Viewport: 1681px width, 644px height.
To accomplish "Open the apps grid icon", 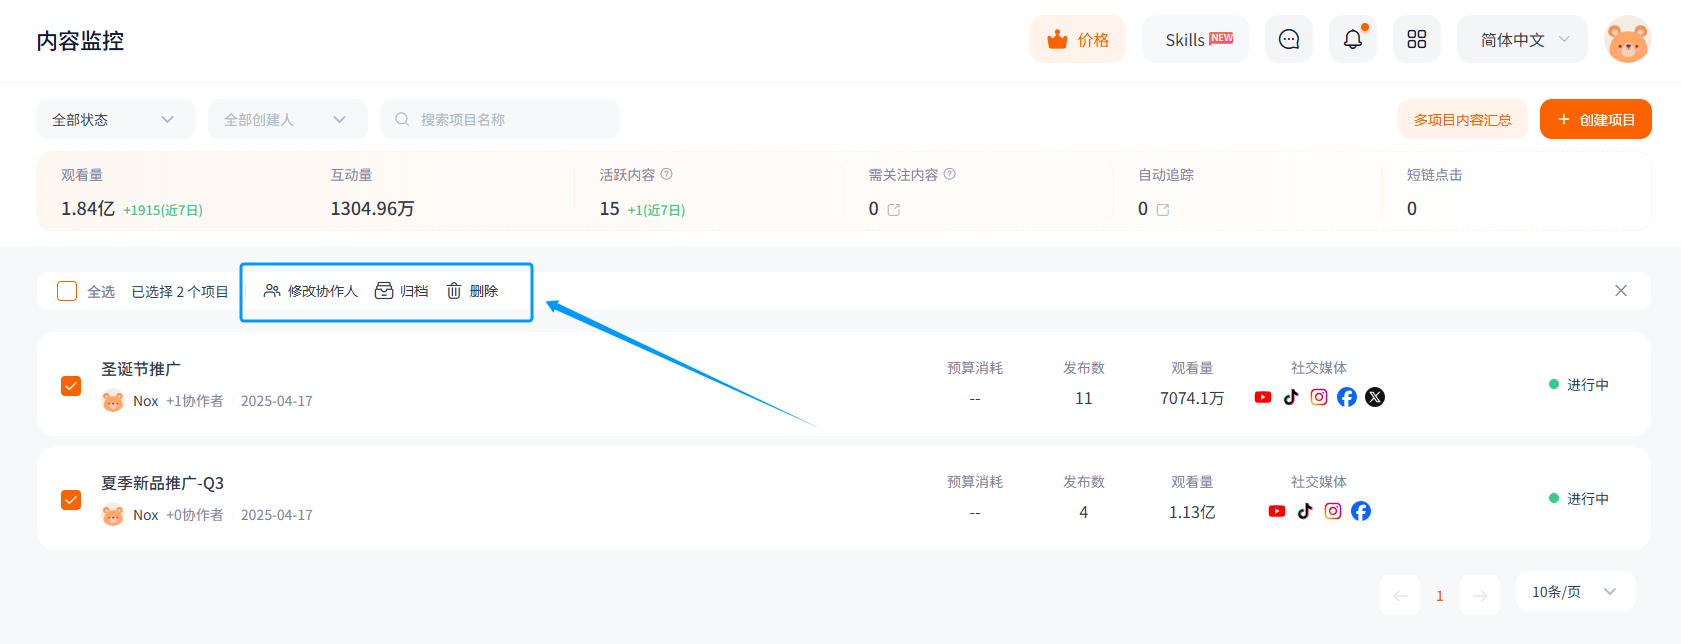I will pyautogui.click(x=1417, y=39).
